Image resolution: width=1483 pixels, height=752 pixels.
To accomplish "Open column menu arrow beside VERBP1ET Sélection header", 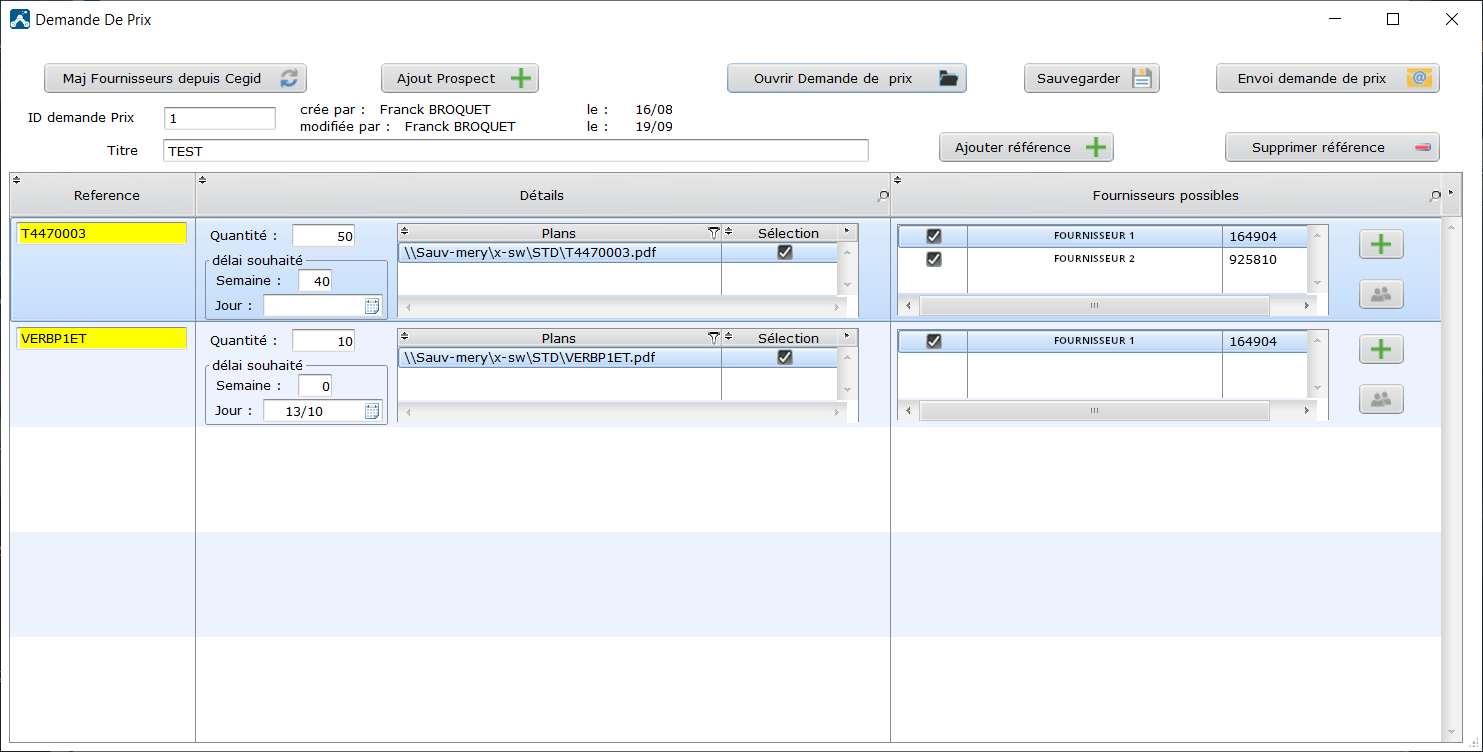I will pyautogui.click(x=847, y=337).
